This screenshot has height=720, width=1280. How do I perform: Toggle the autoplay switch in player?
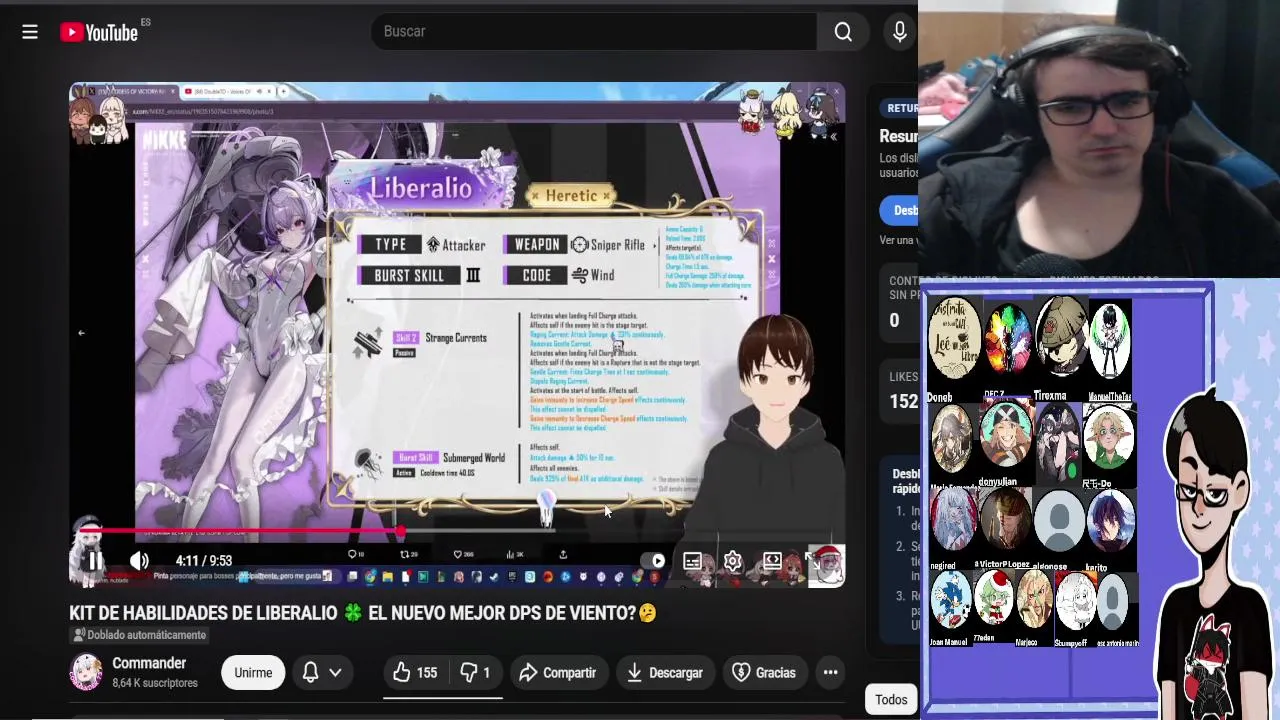tap(653, 561)
